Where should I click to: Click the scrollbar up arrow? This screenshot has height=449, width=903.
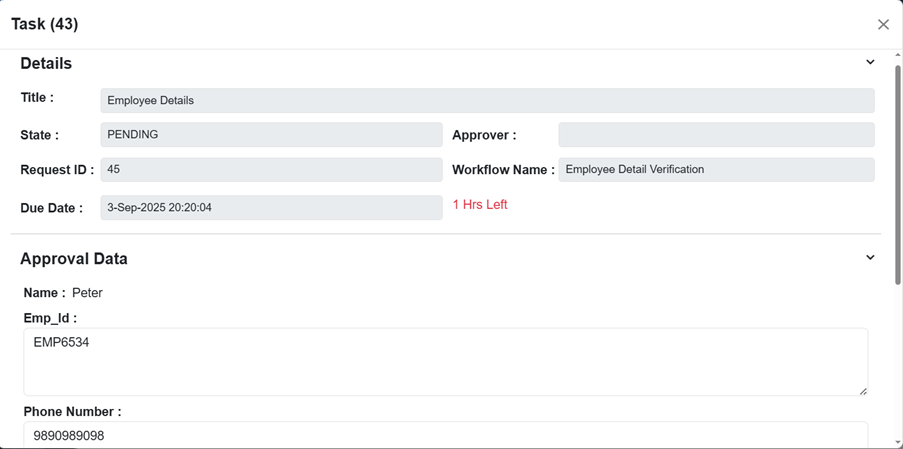coord(897,56)
